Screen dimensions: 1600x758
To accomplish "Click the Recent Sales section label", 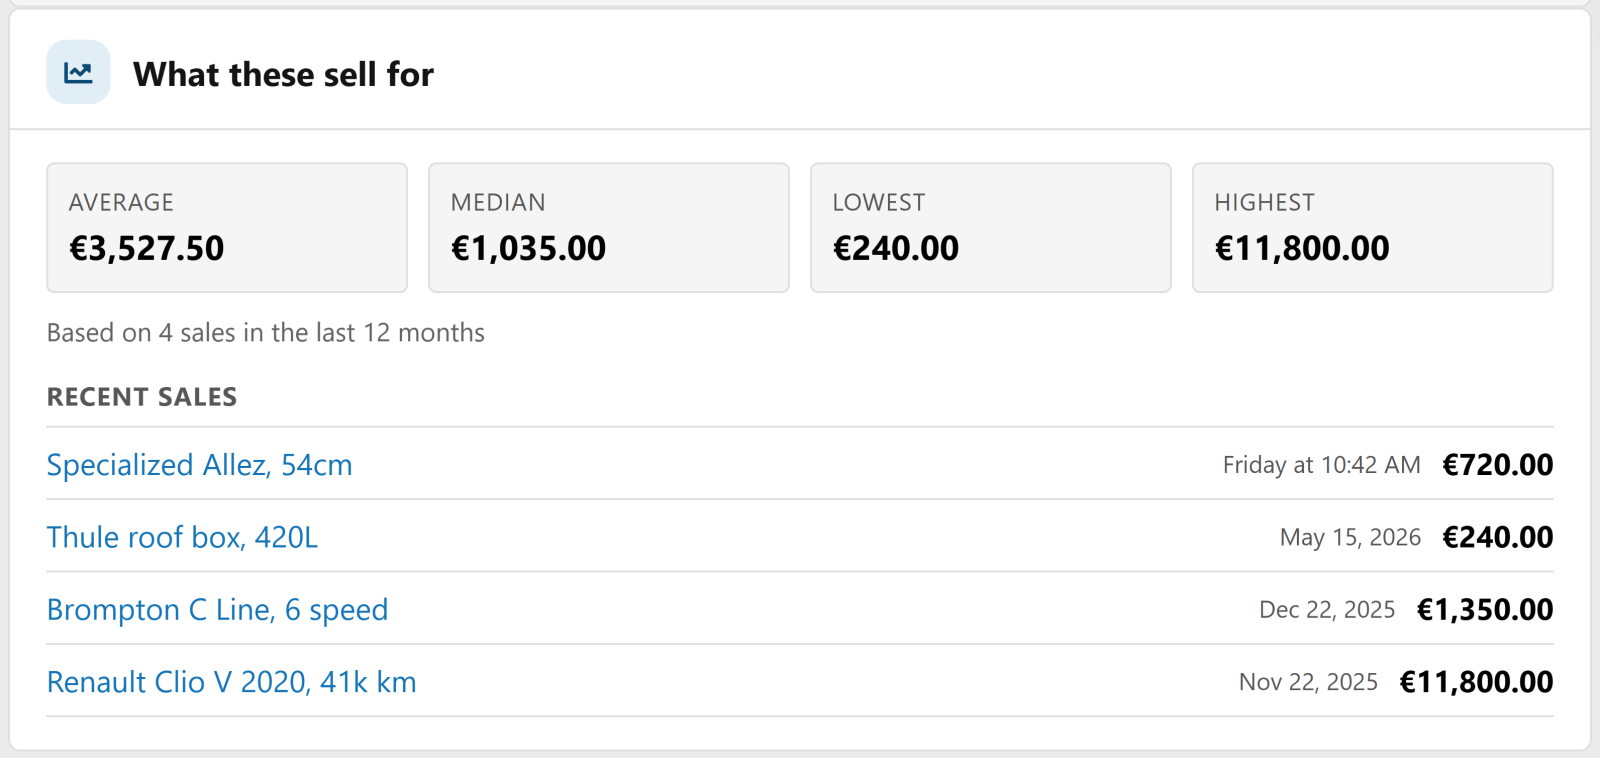I will tap(142, 397).
